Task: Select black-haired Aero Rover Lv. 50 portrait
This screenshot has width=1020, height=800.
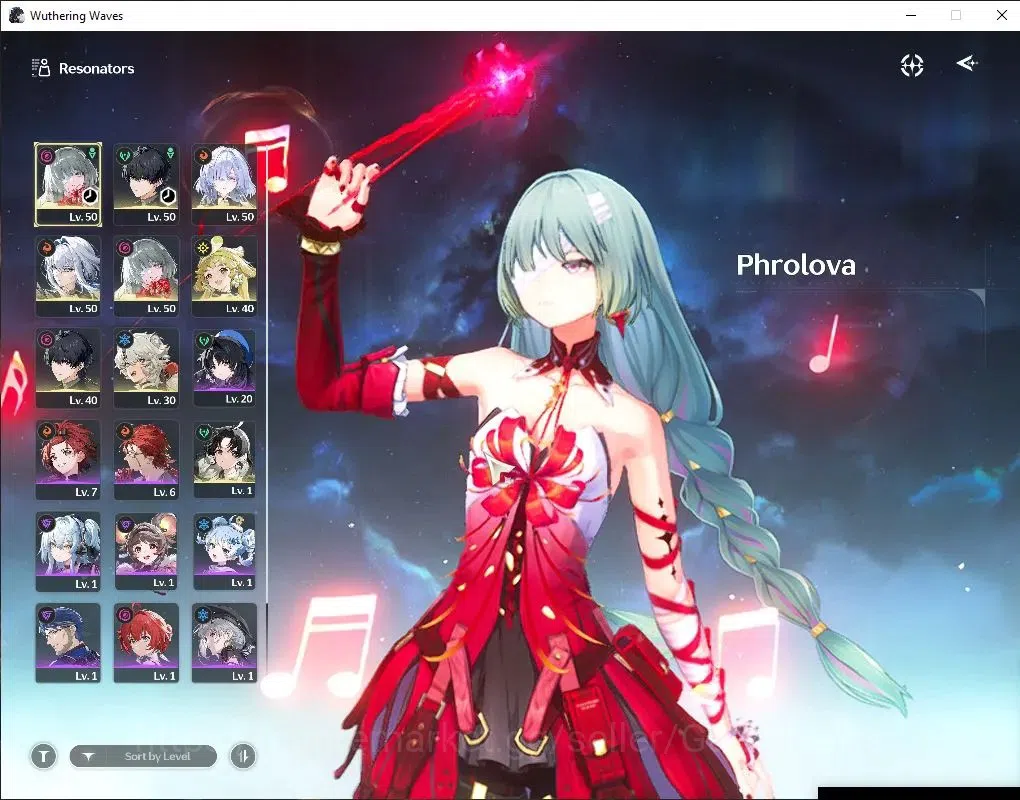Action: tap(146, 185)
